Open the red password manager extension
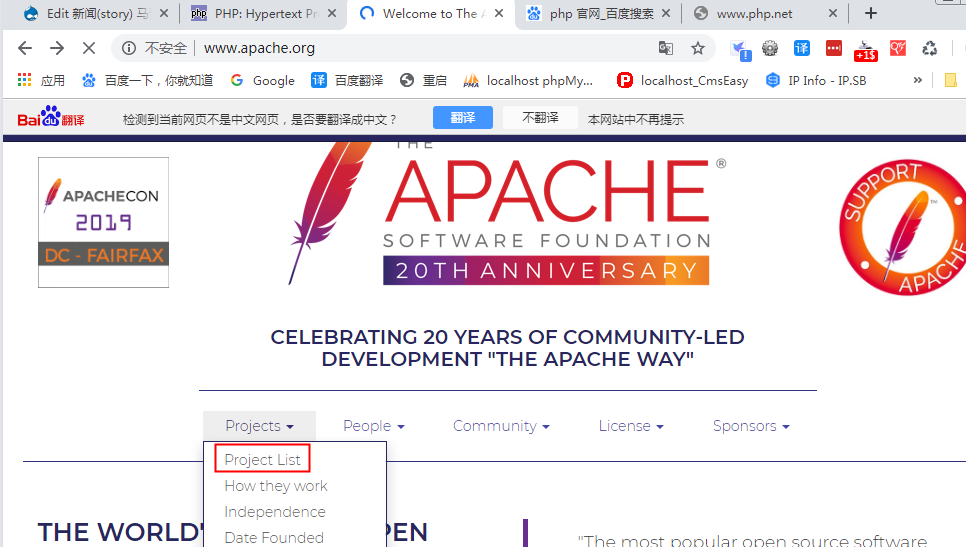Screen dimensions: 966x547 834,48
